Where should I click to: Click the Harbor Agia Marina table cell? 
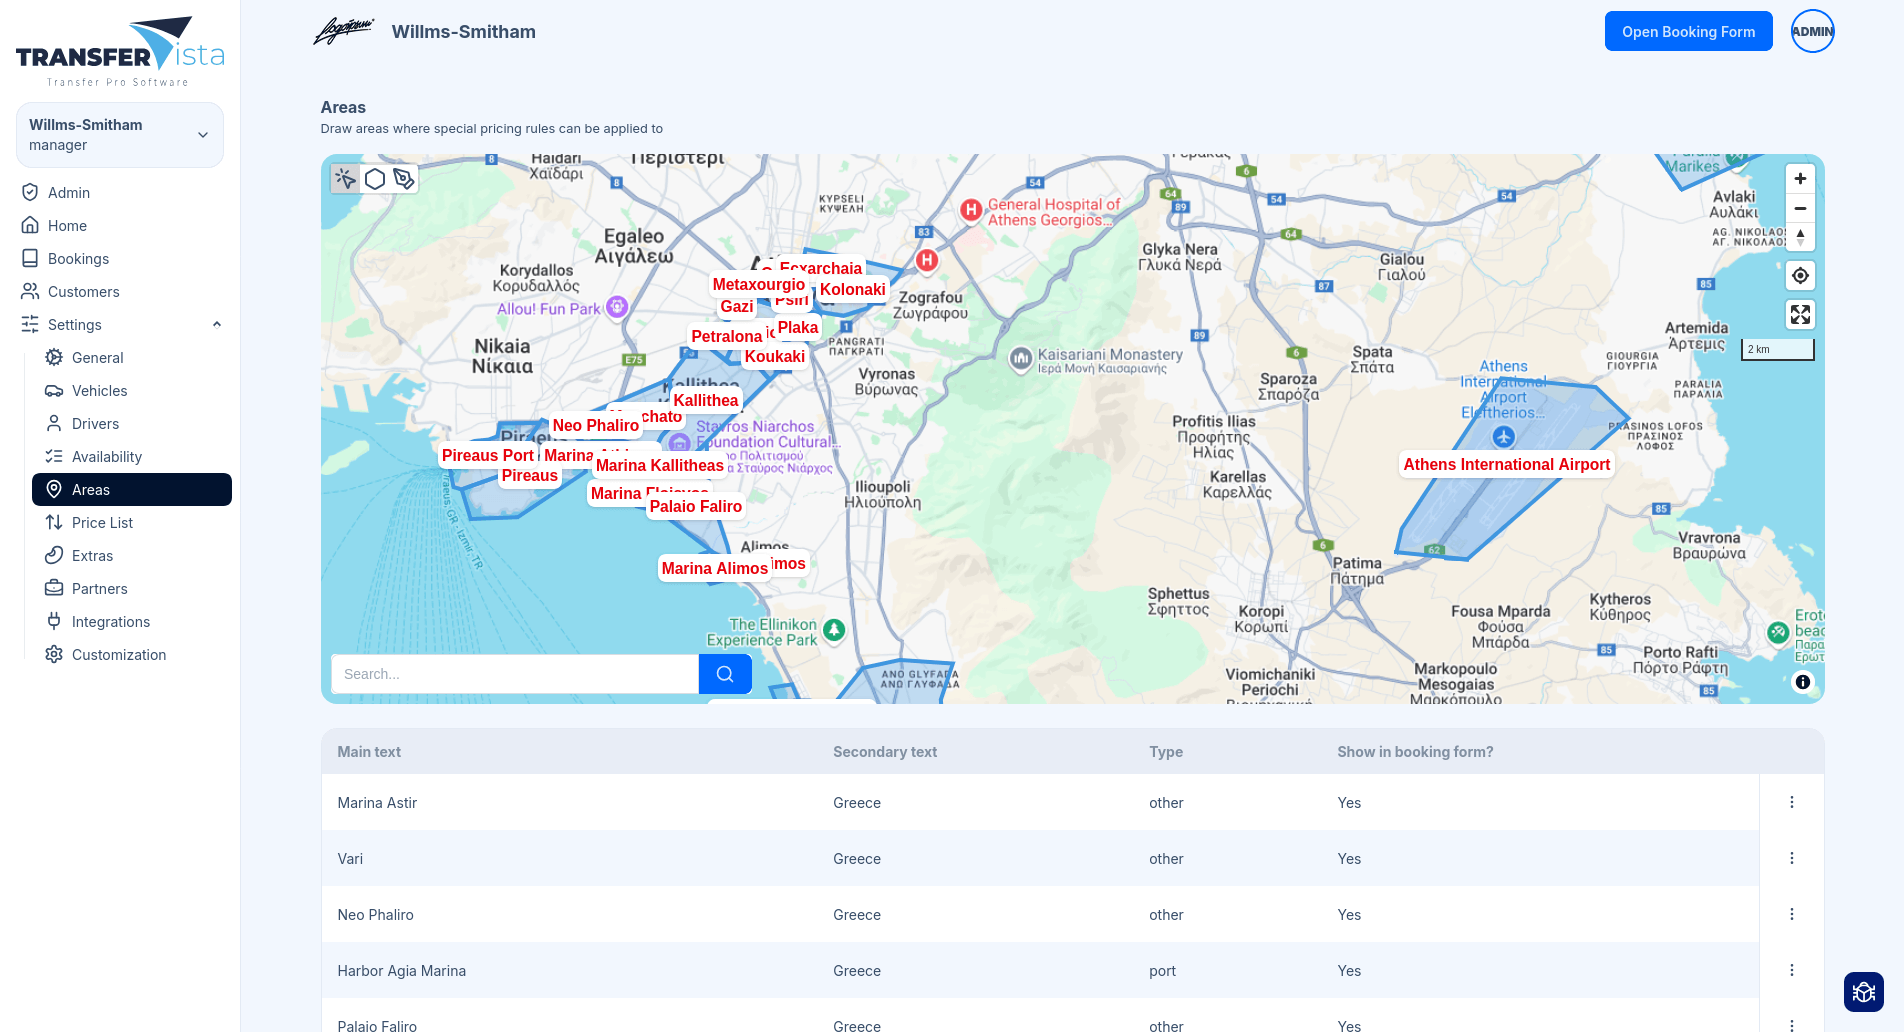(x=401, y=970)
